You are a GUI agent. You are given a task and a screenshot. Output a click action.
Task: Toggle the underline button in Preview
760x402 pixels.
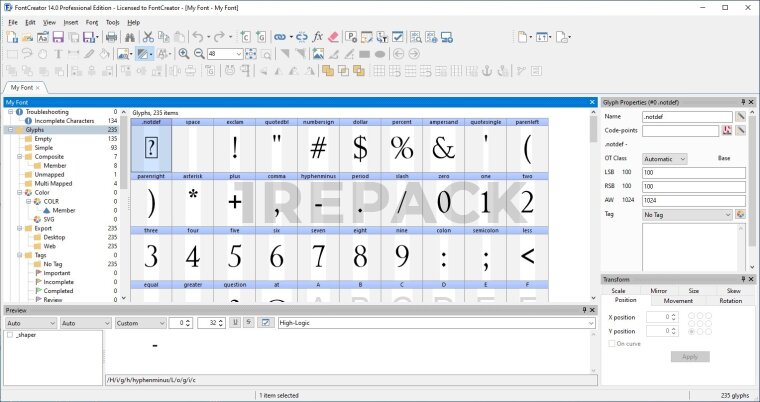[x=235, y=323]
